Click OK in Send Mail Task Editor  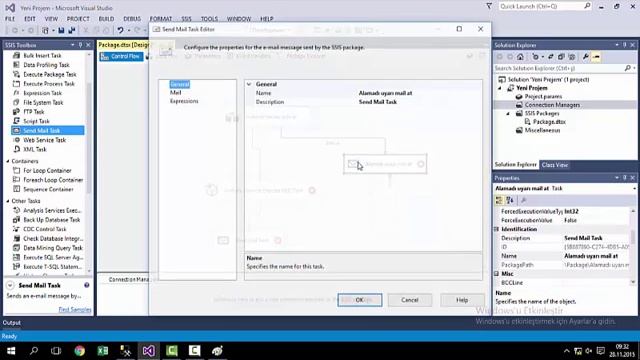point(360,300)
